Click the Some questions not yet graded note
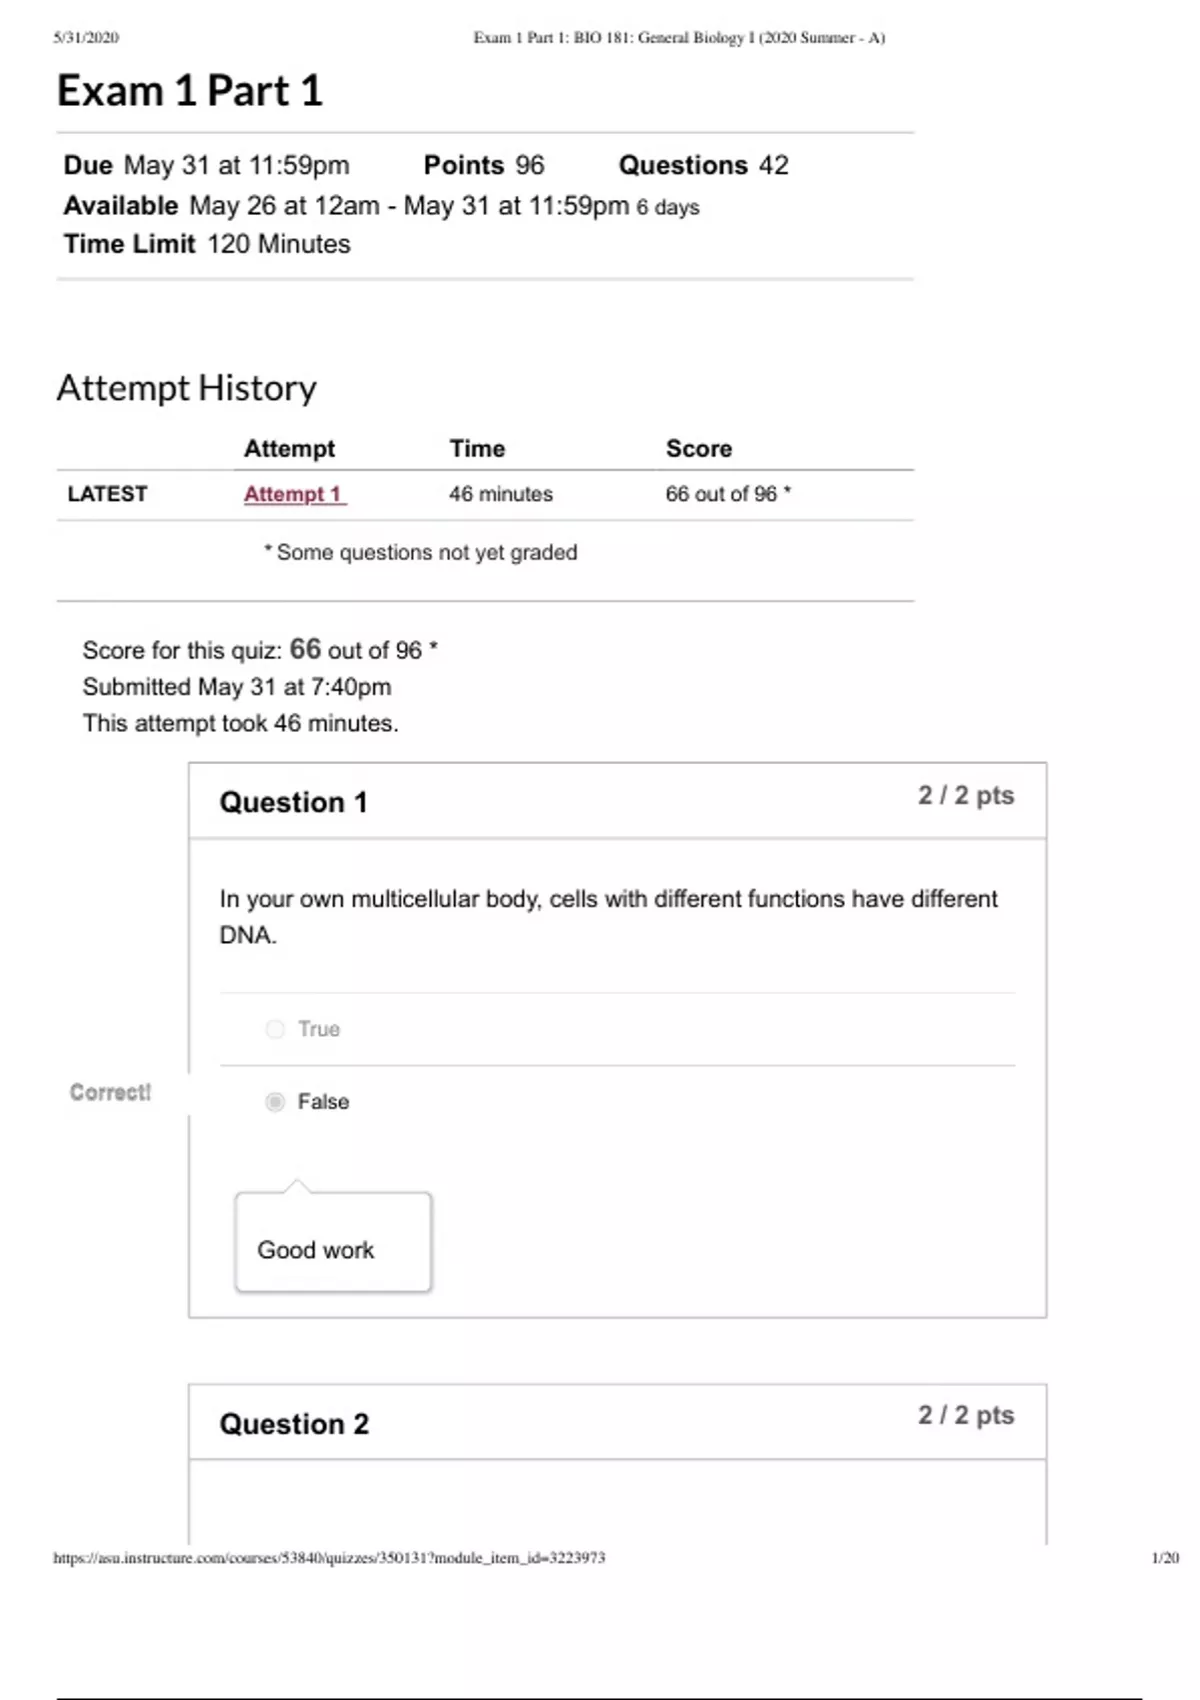1200x1700 pixels. click(x=421, y=552)
